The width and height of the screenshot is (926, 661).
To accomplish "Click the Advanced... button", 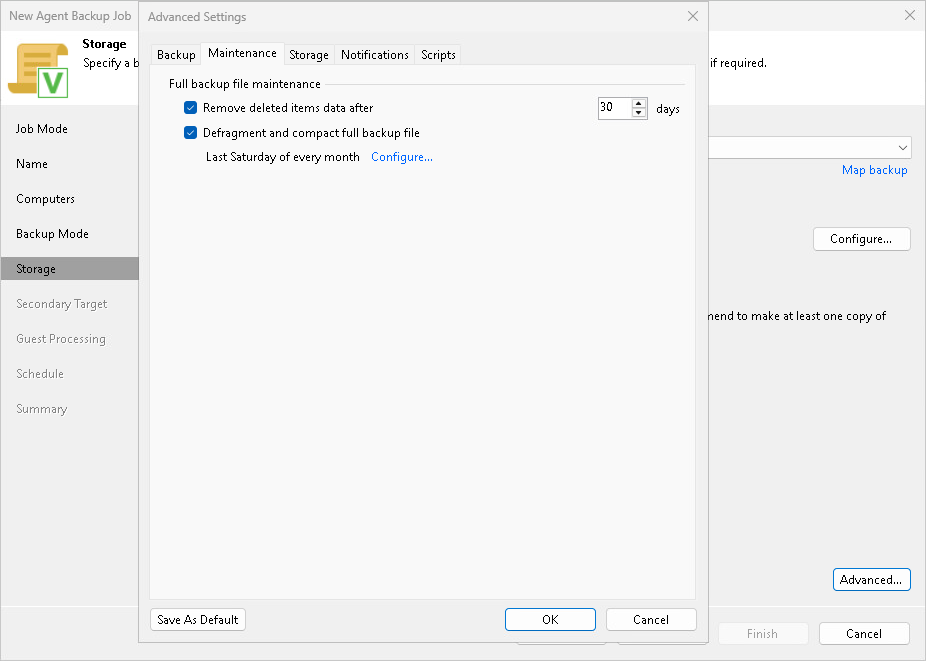I will [x=871, y=579].
